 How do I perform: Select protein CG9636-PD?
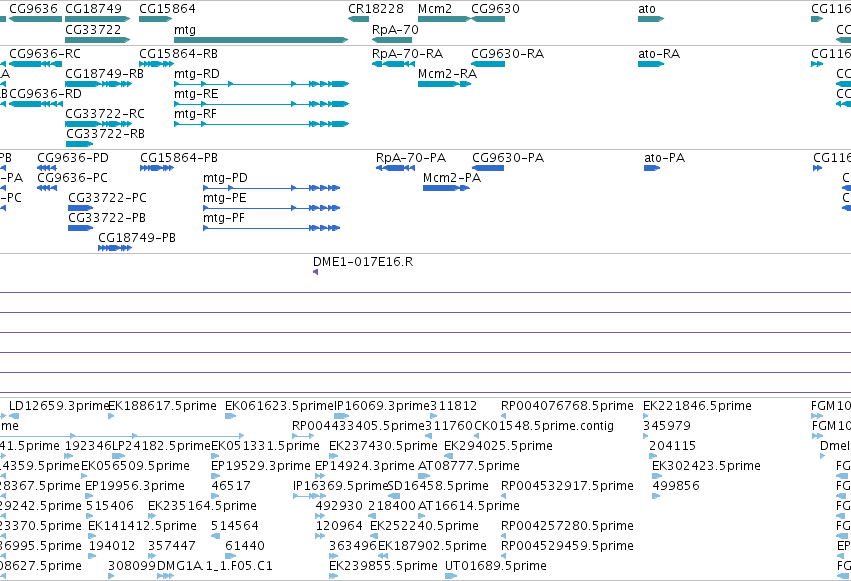[x=47, y=168]
